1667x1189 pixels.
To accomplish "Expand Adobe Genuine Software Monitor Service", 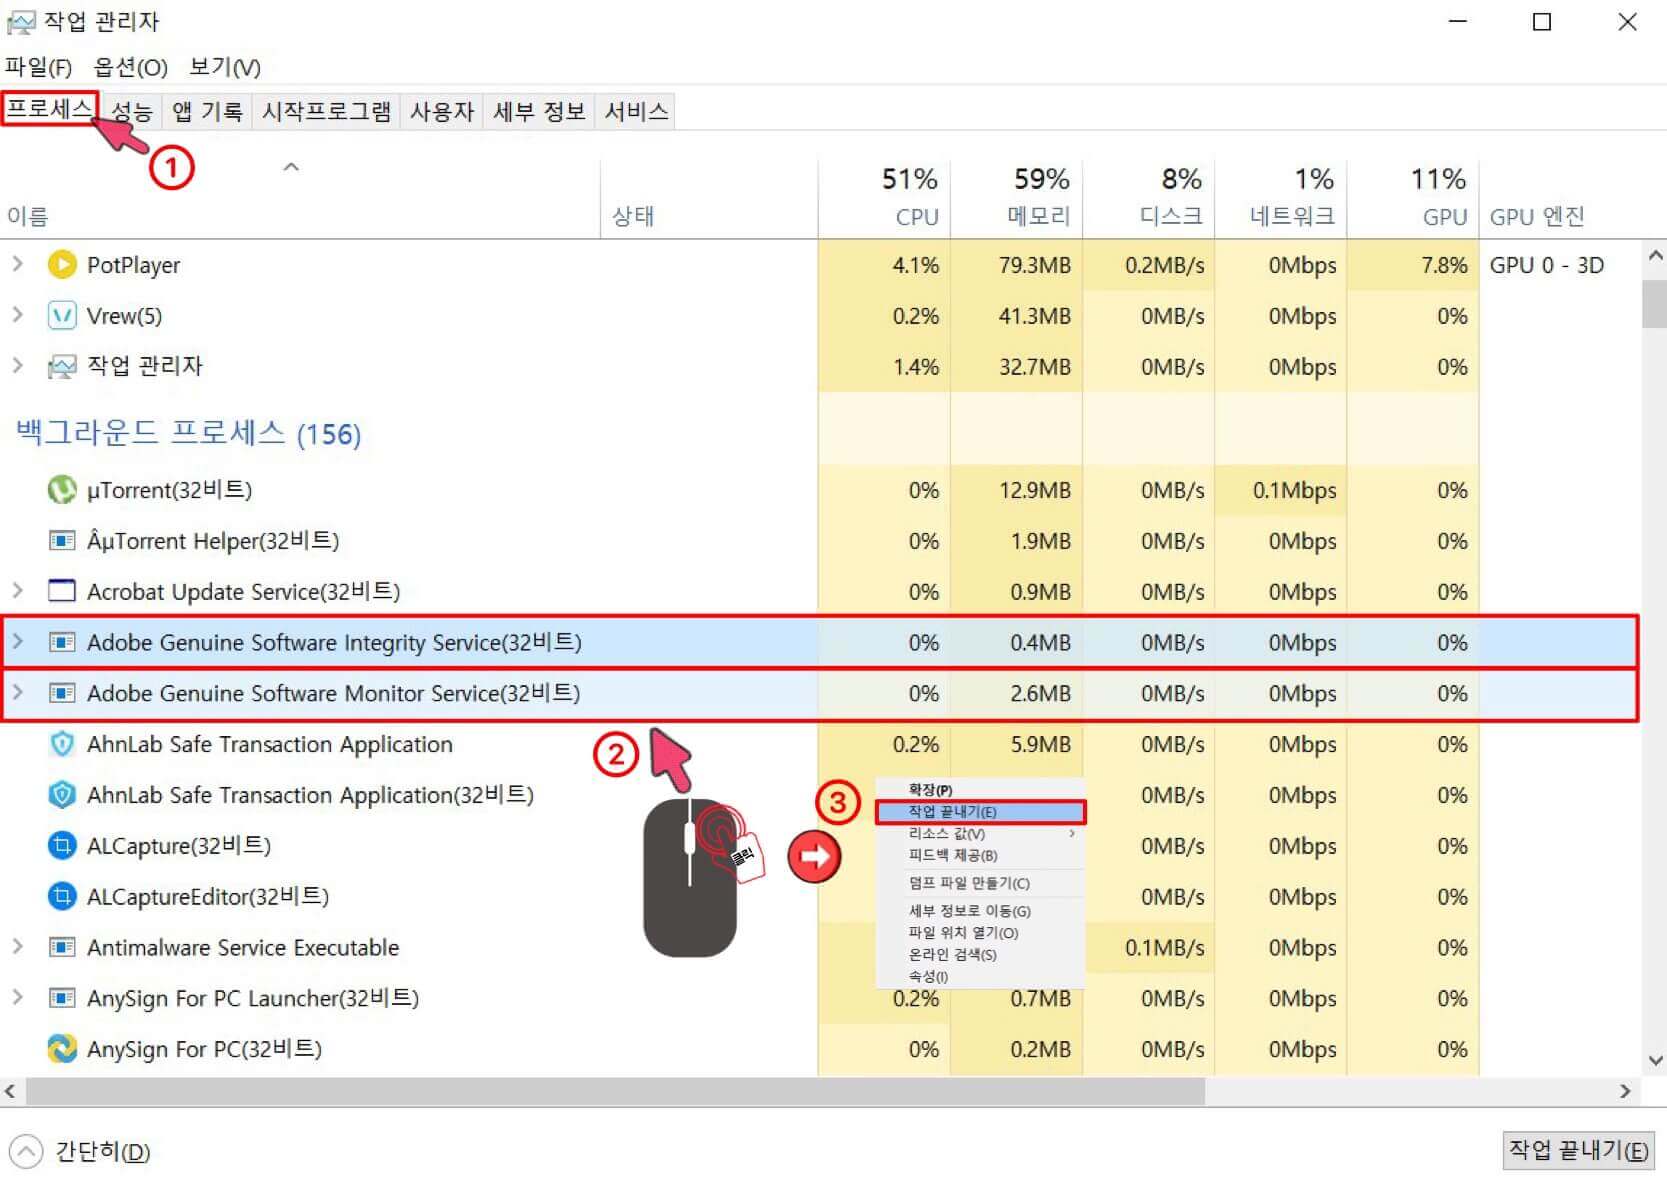I will (x=17, y=692).
